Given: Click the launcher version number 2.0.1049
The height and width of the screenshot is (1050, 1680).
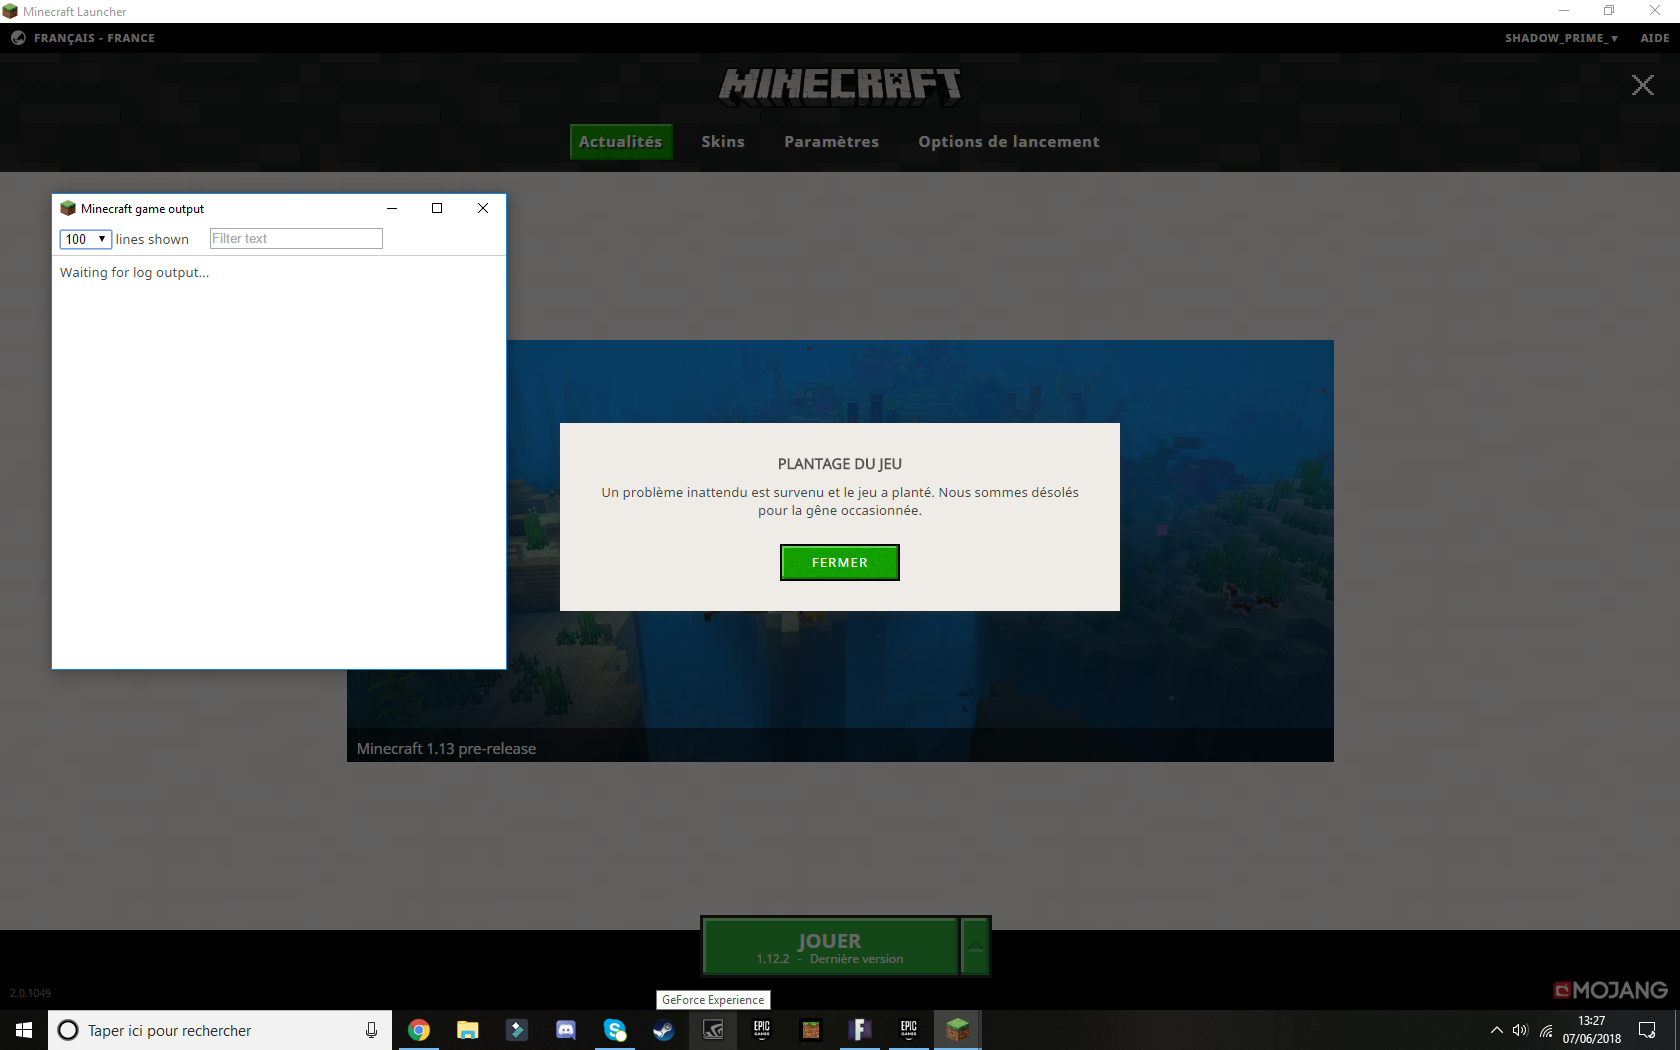Looking at the screenshot, I should tap(31, 993).
